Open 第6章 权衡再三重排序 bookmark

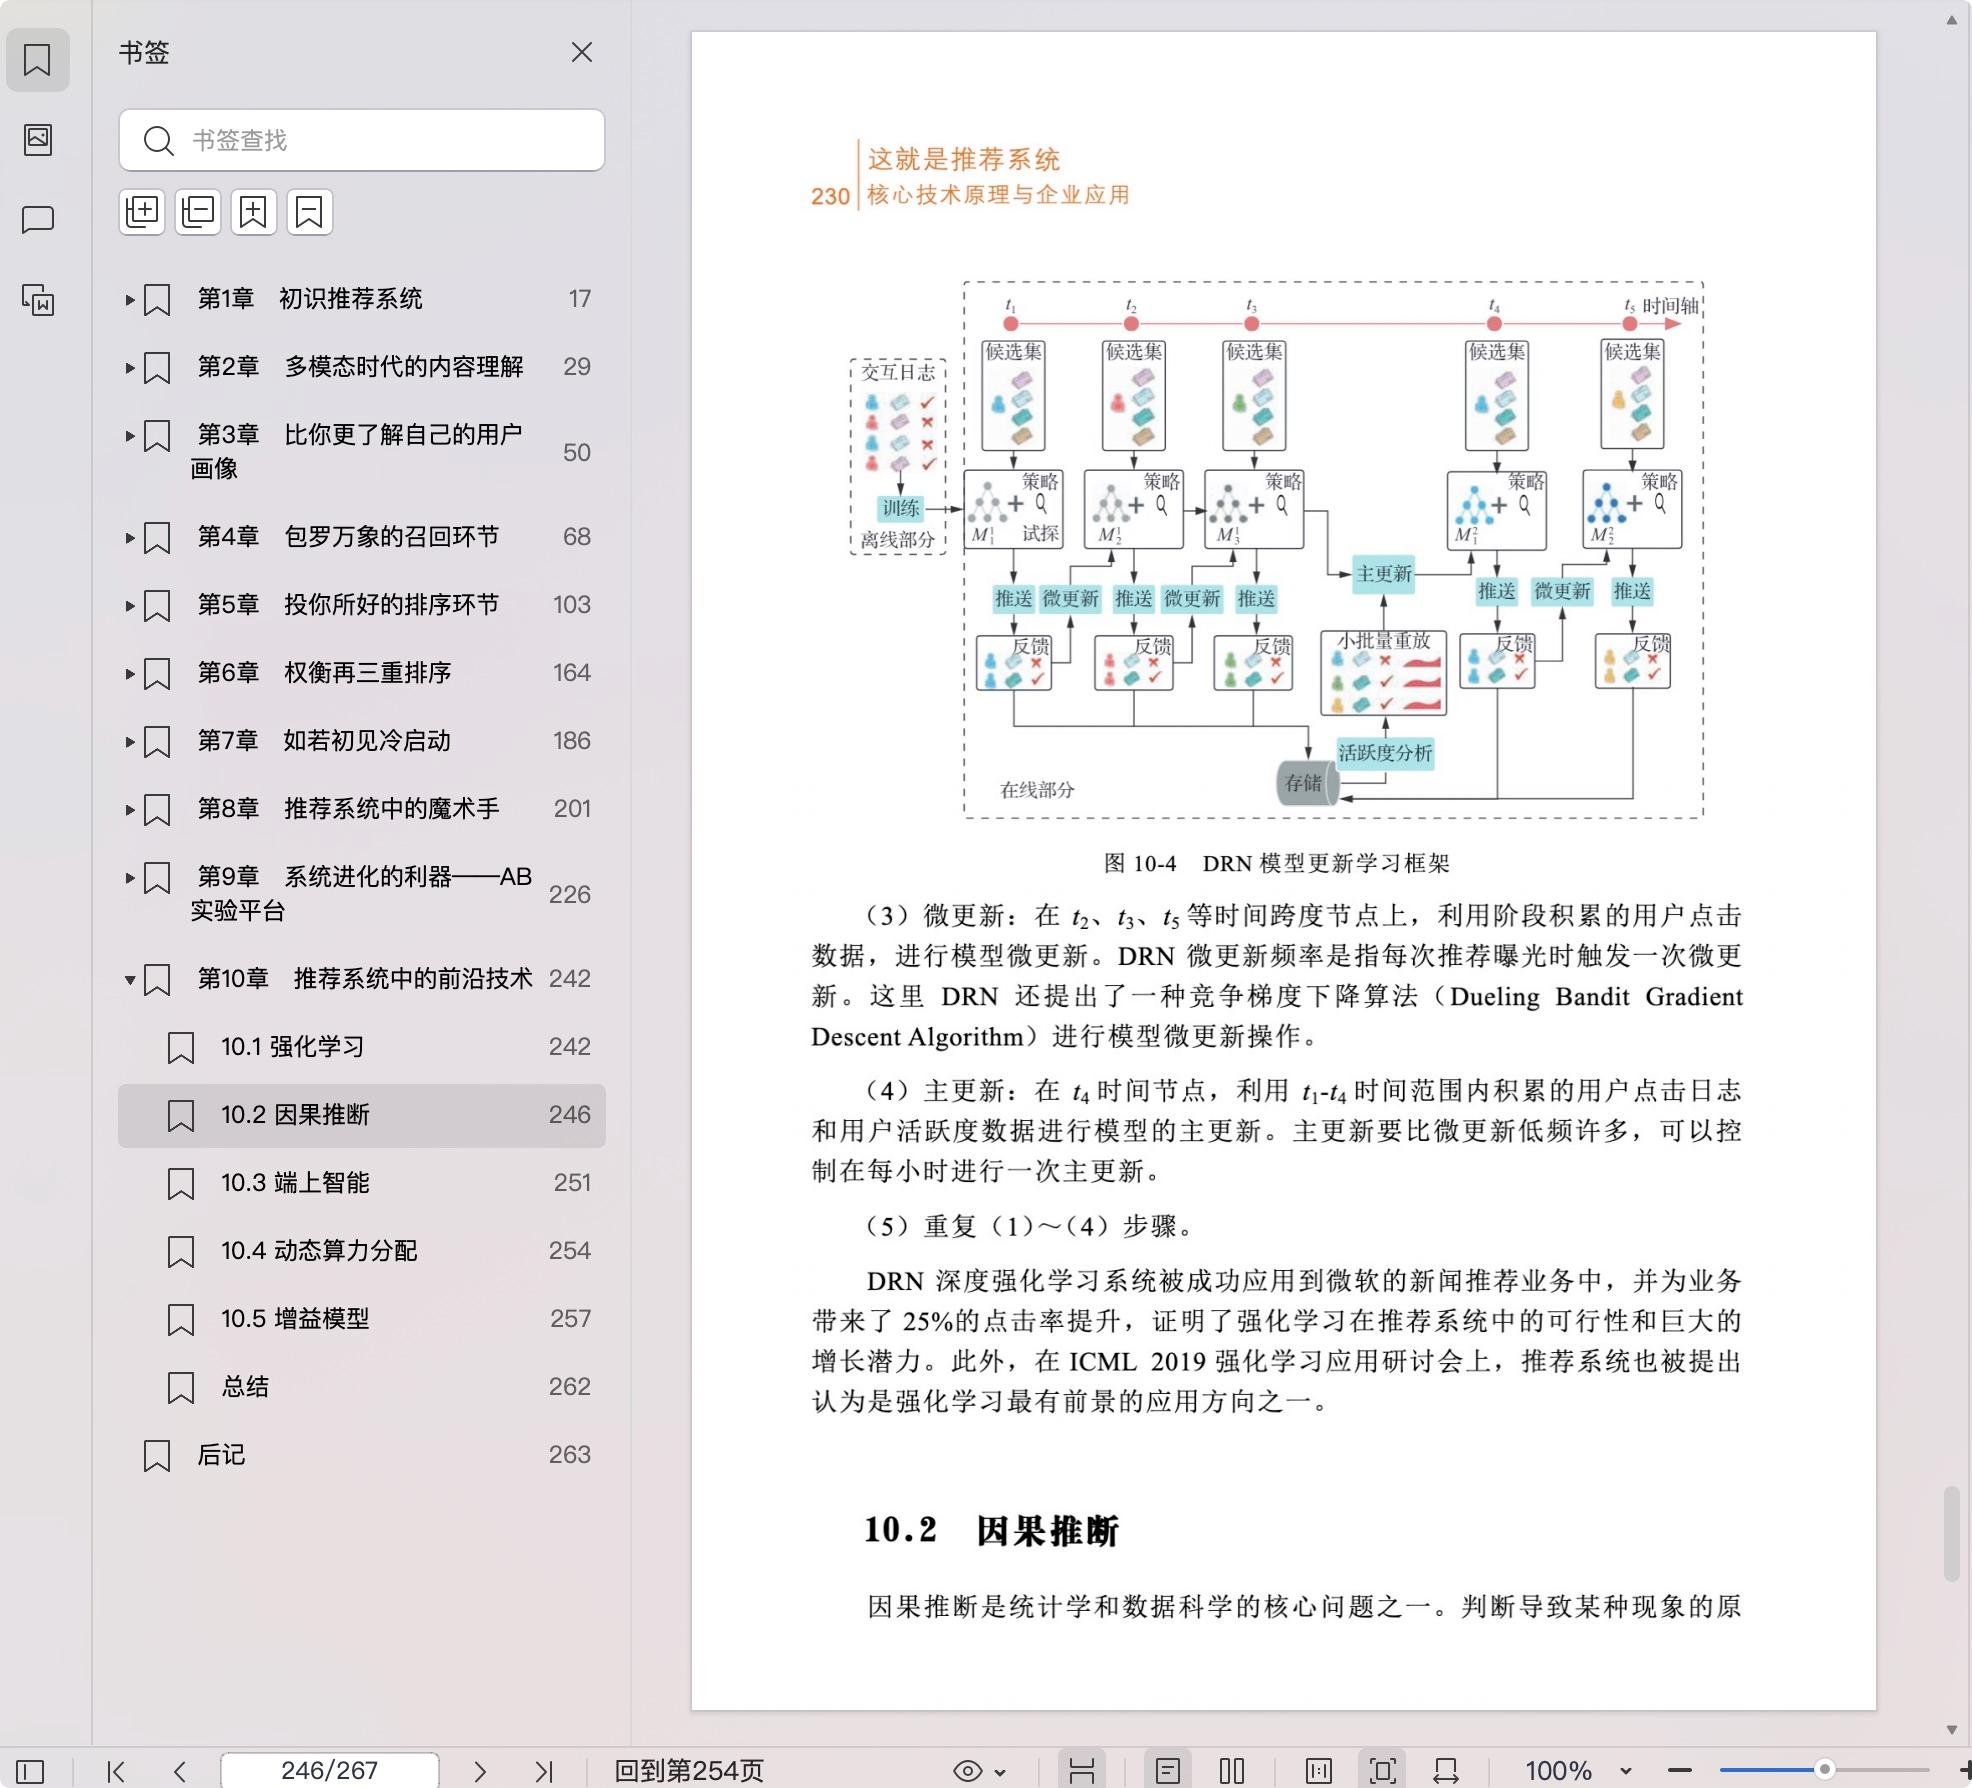pos(362,673)
